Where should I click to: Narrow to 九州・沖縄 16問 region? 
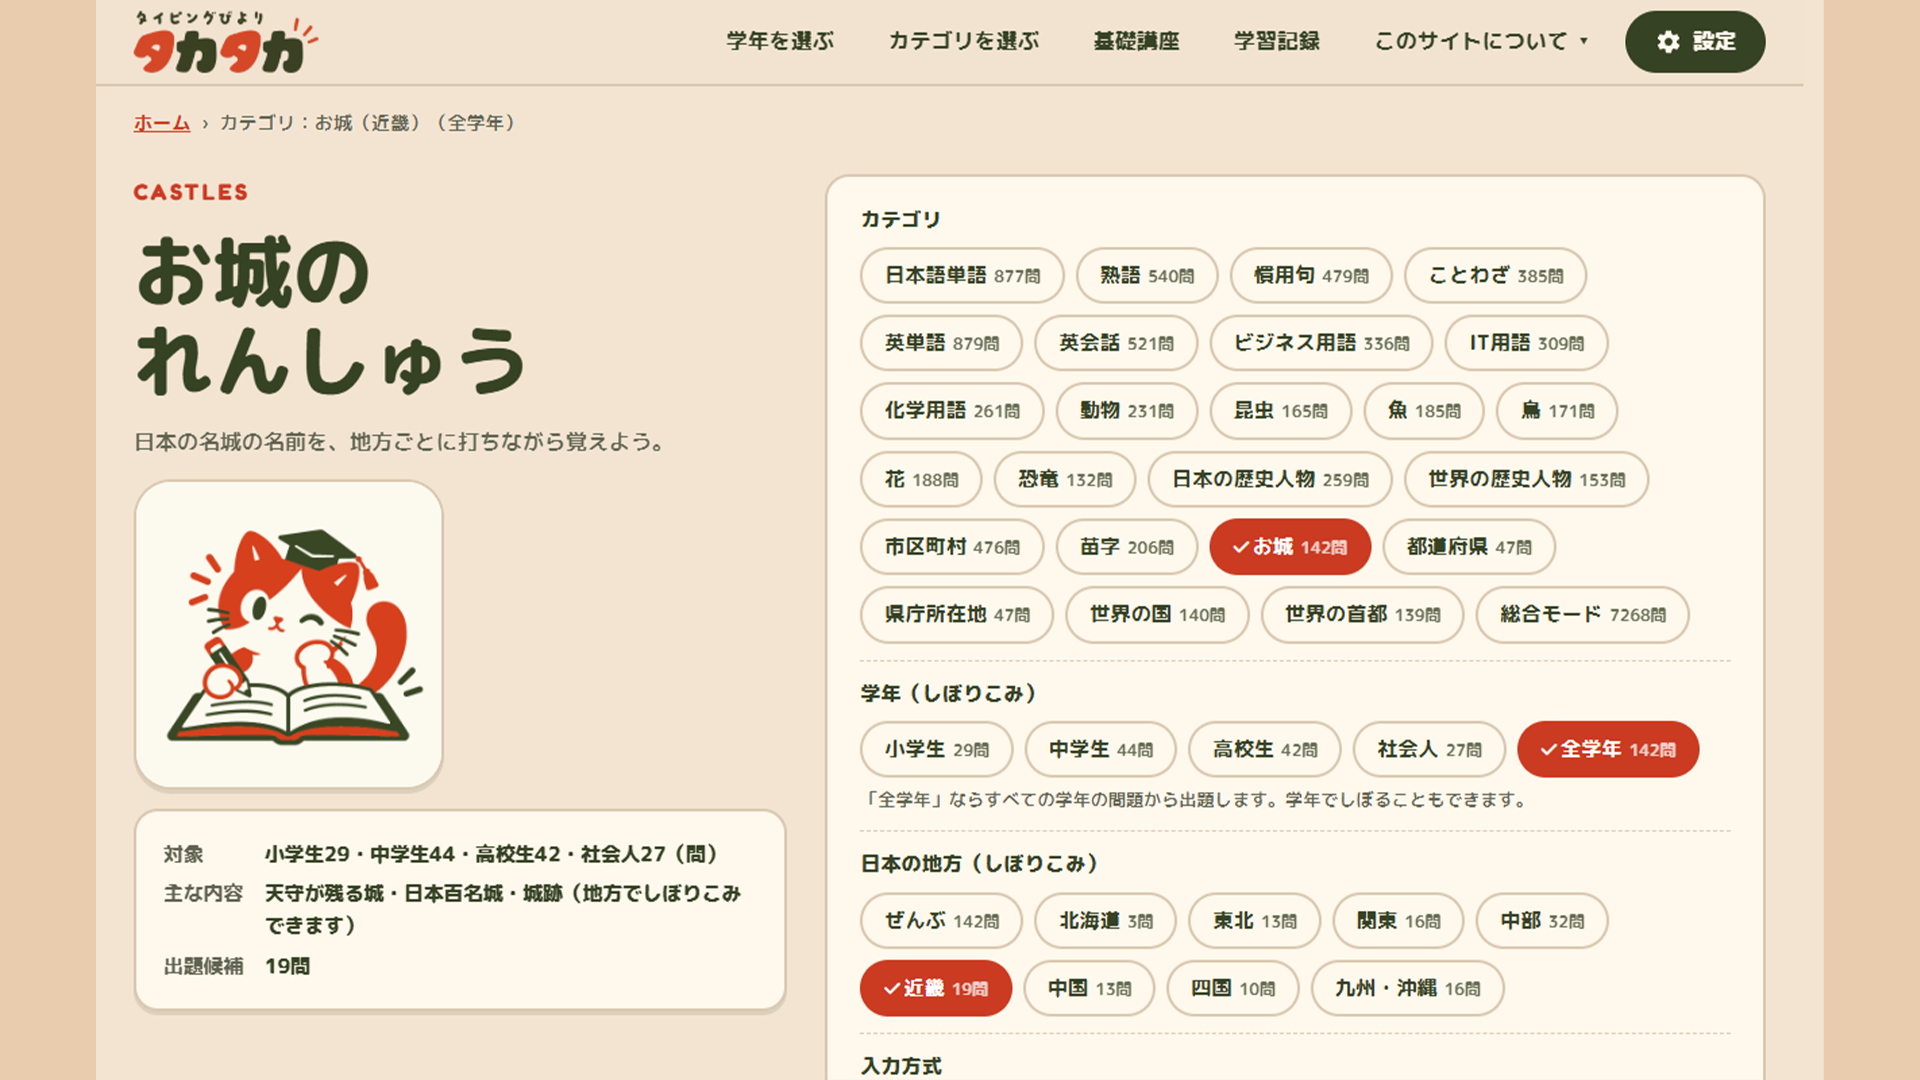[x=1408, y=989]
